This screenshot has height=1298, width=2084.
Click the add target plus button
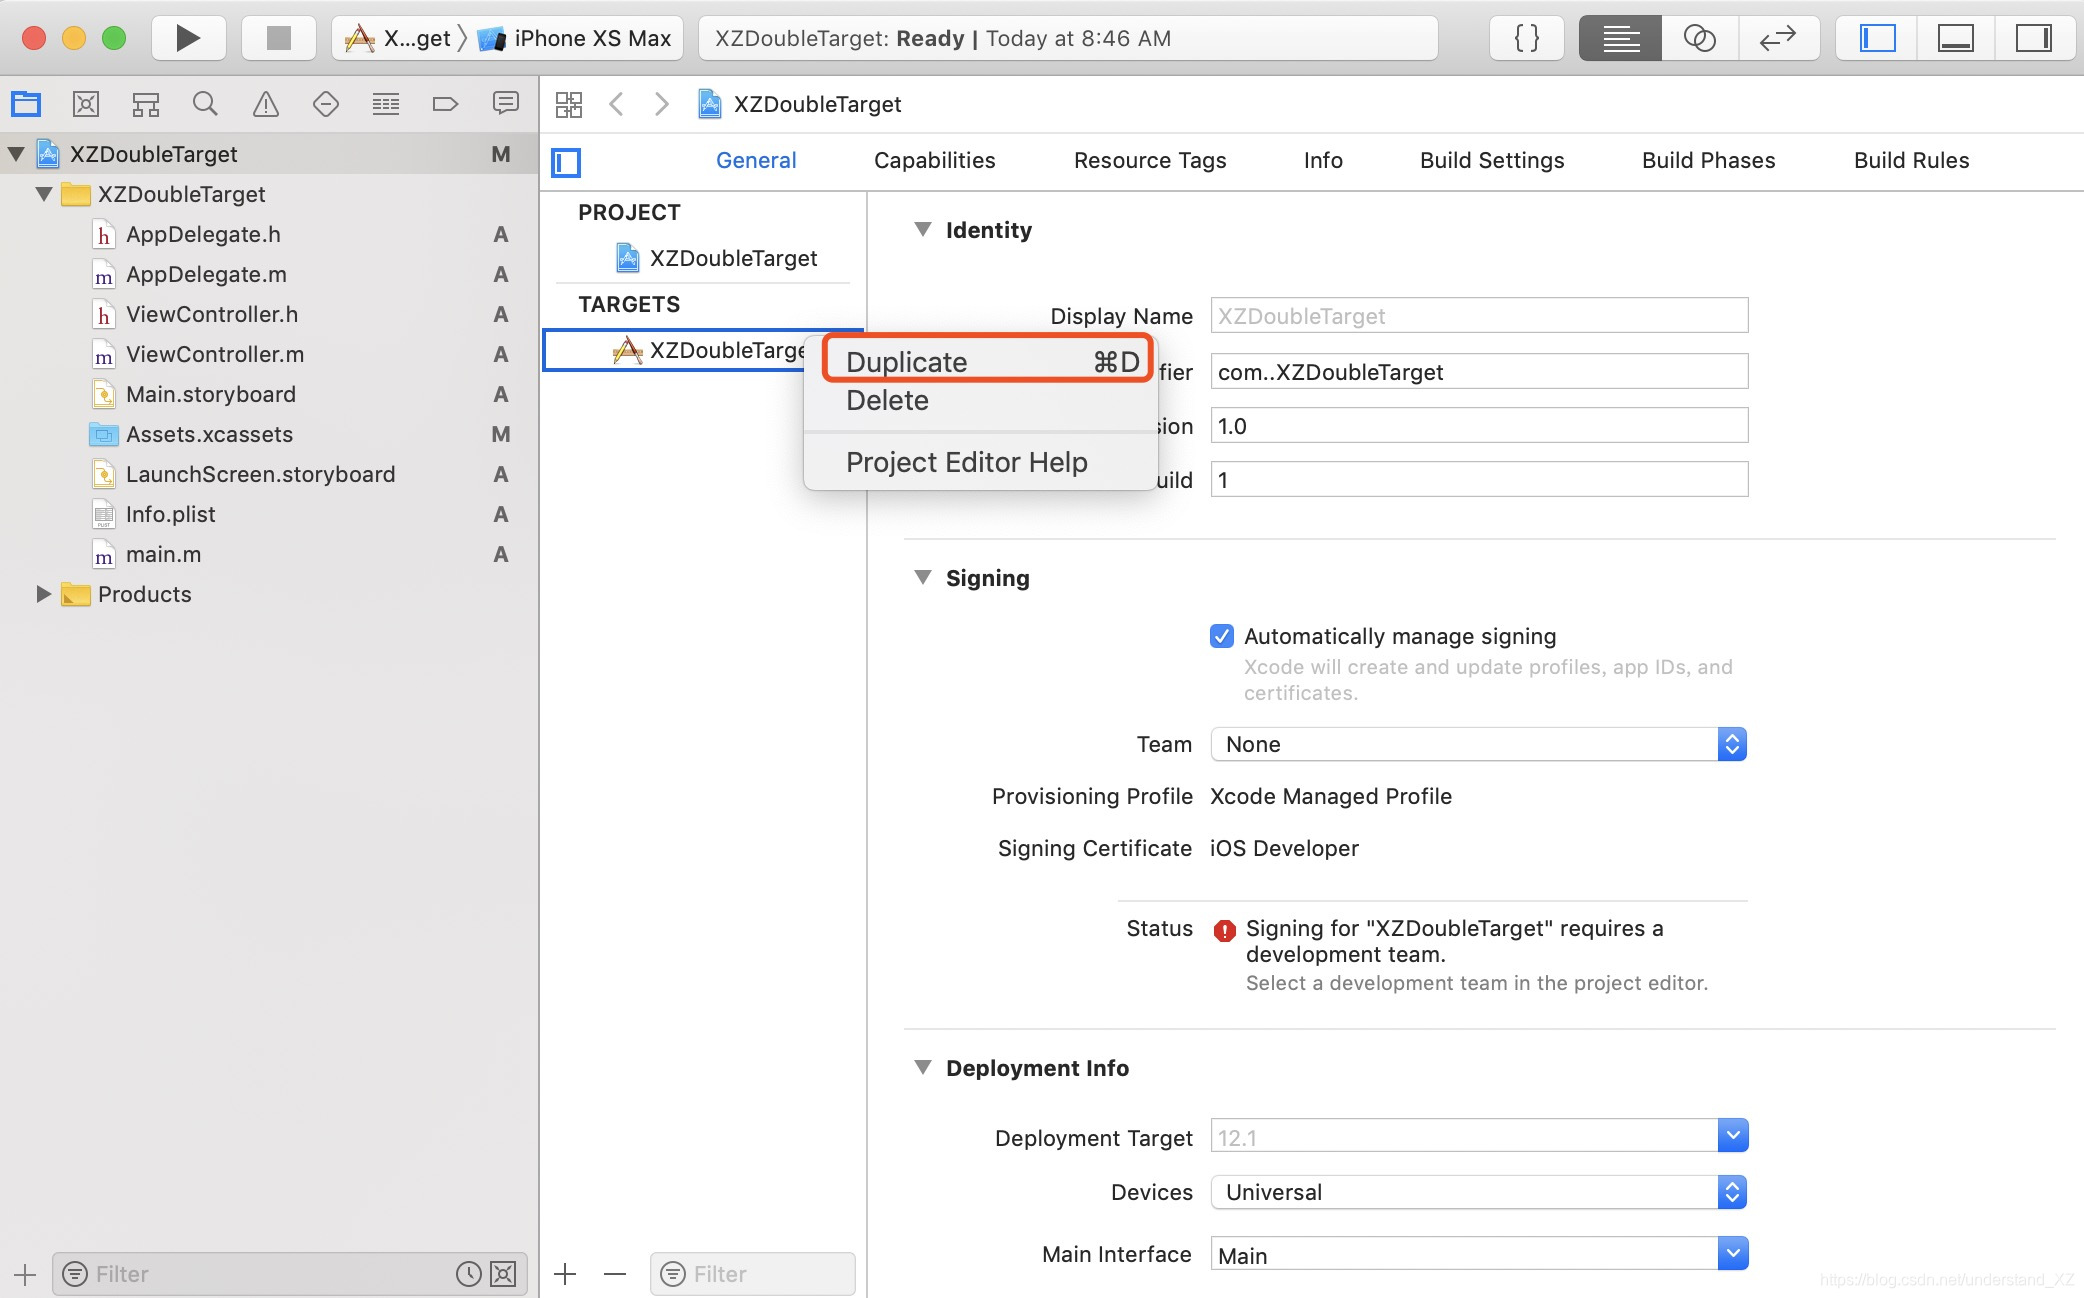tap(565, 1274)
